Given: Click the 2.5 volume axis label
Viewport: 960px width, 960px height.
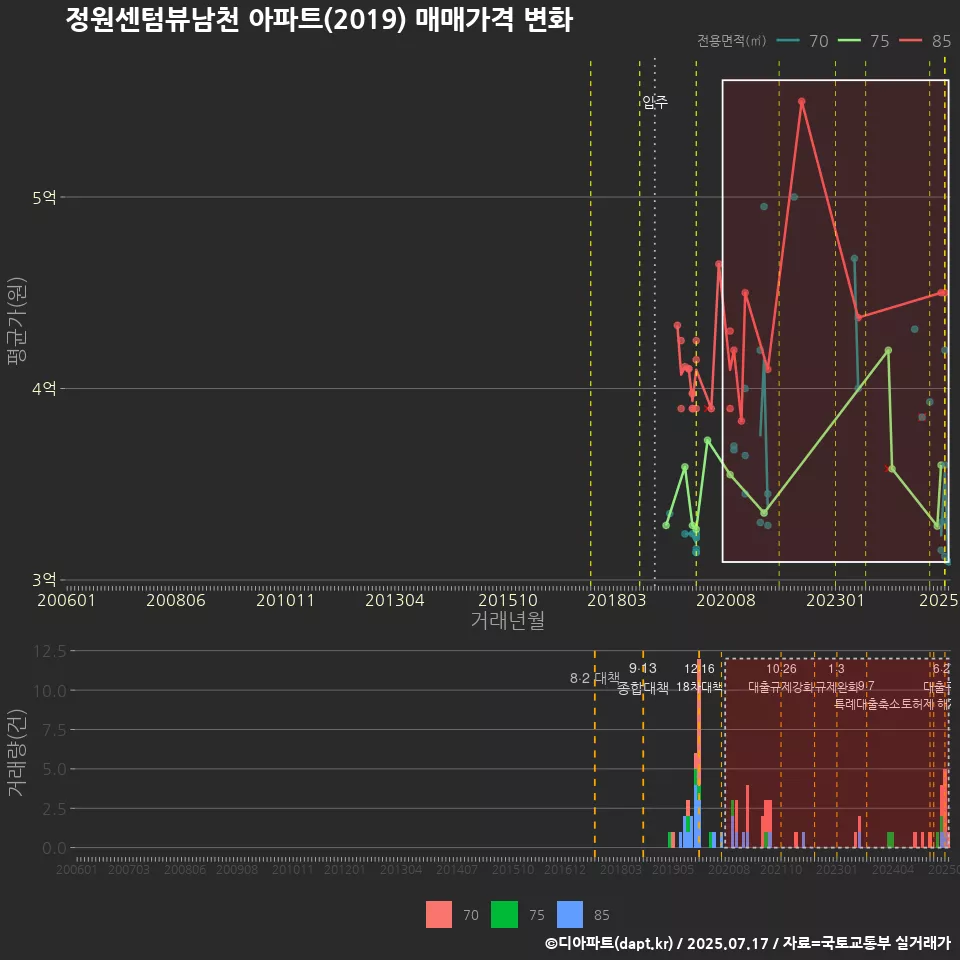Looking at the screenshot, I should click(x=54, y=809).
